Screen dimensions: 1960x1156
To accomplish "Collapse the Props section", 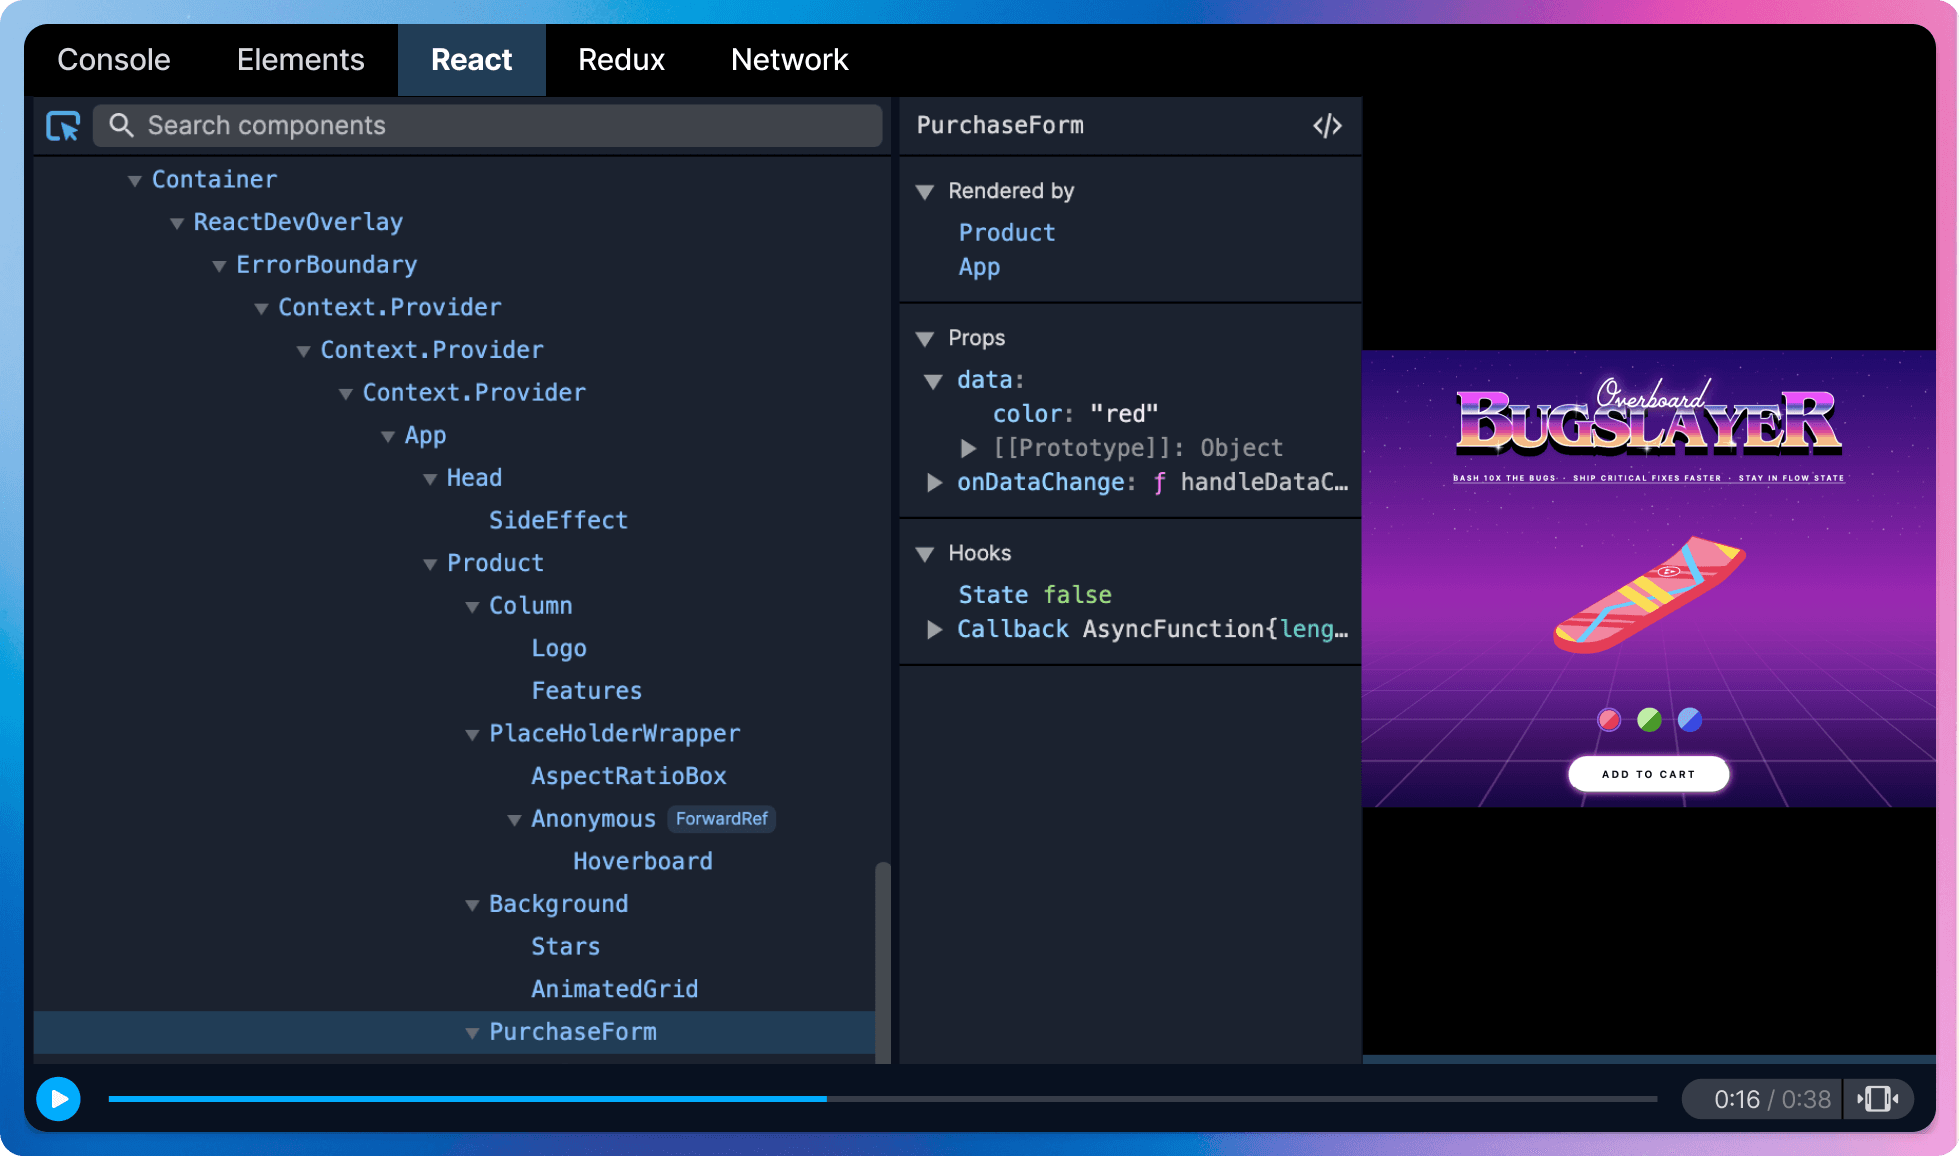I will [925, 338].
